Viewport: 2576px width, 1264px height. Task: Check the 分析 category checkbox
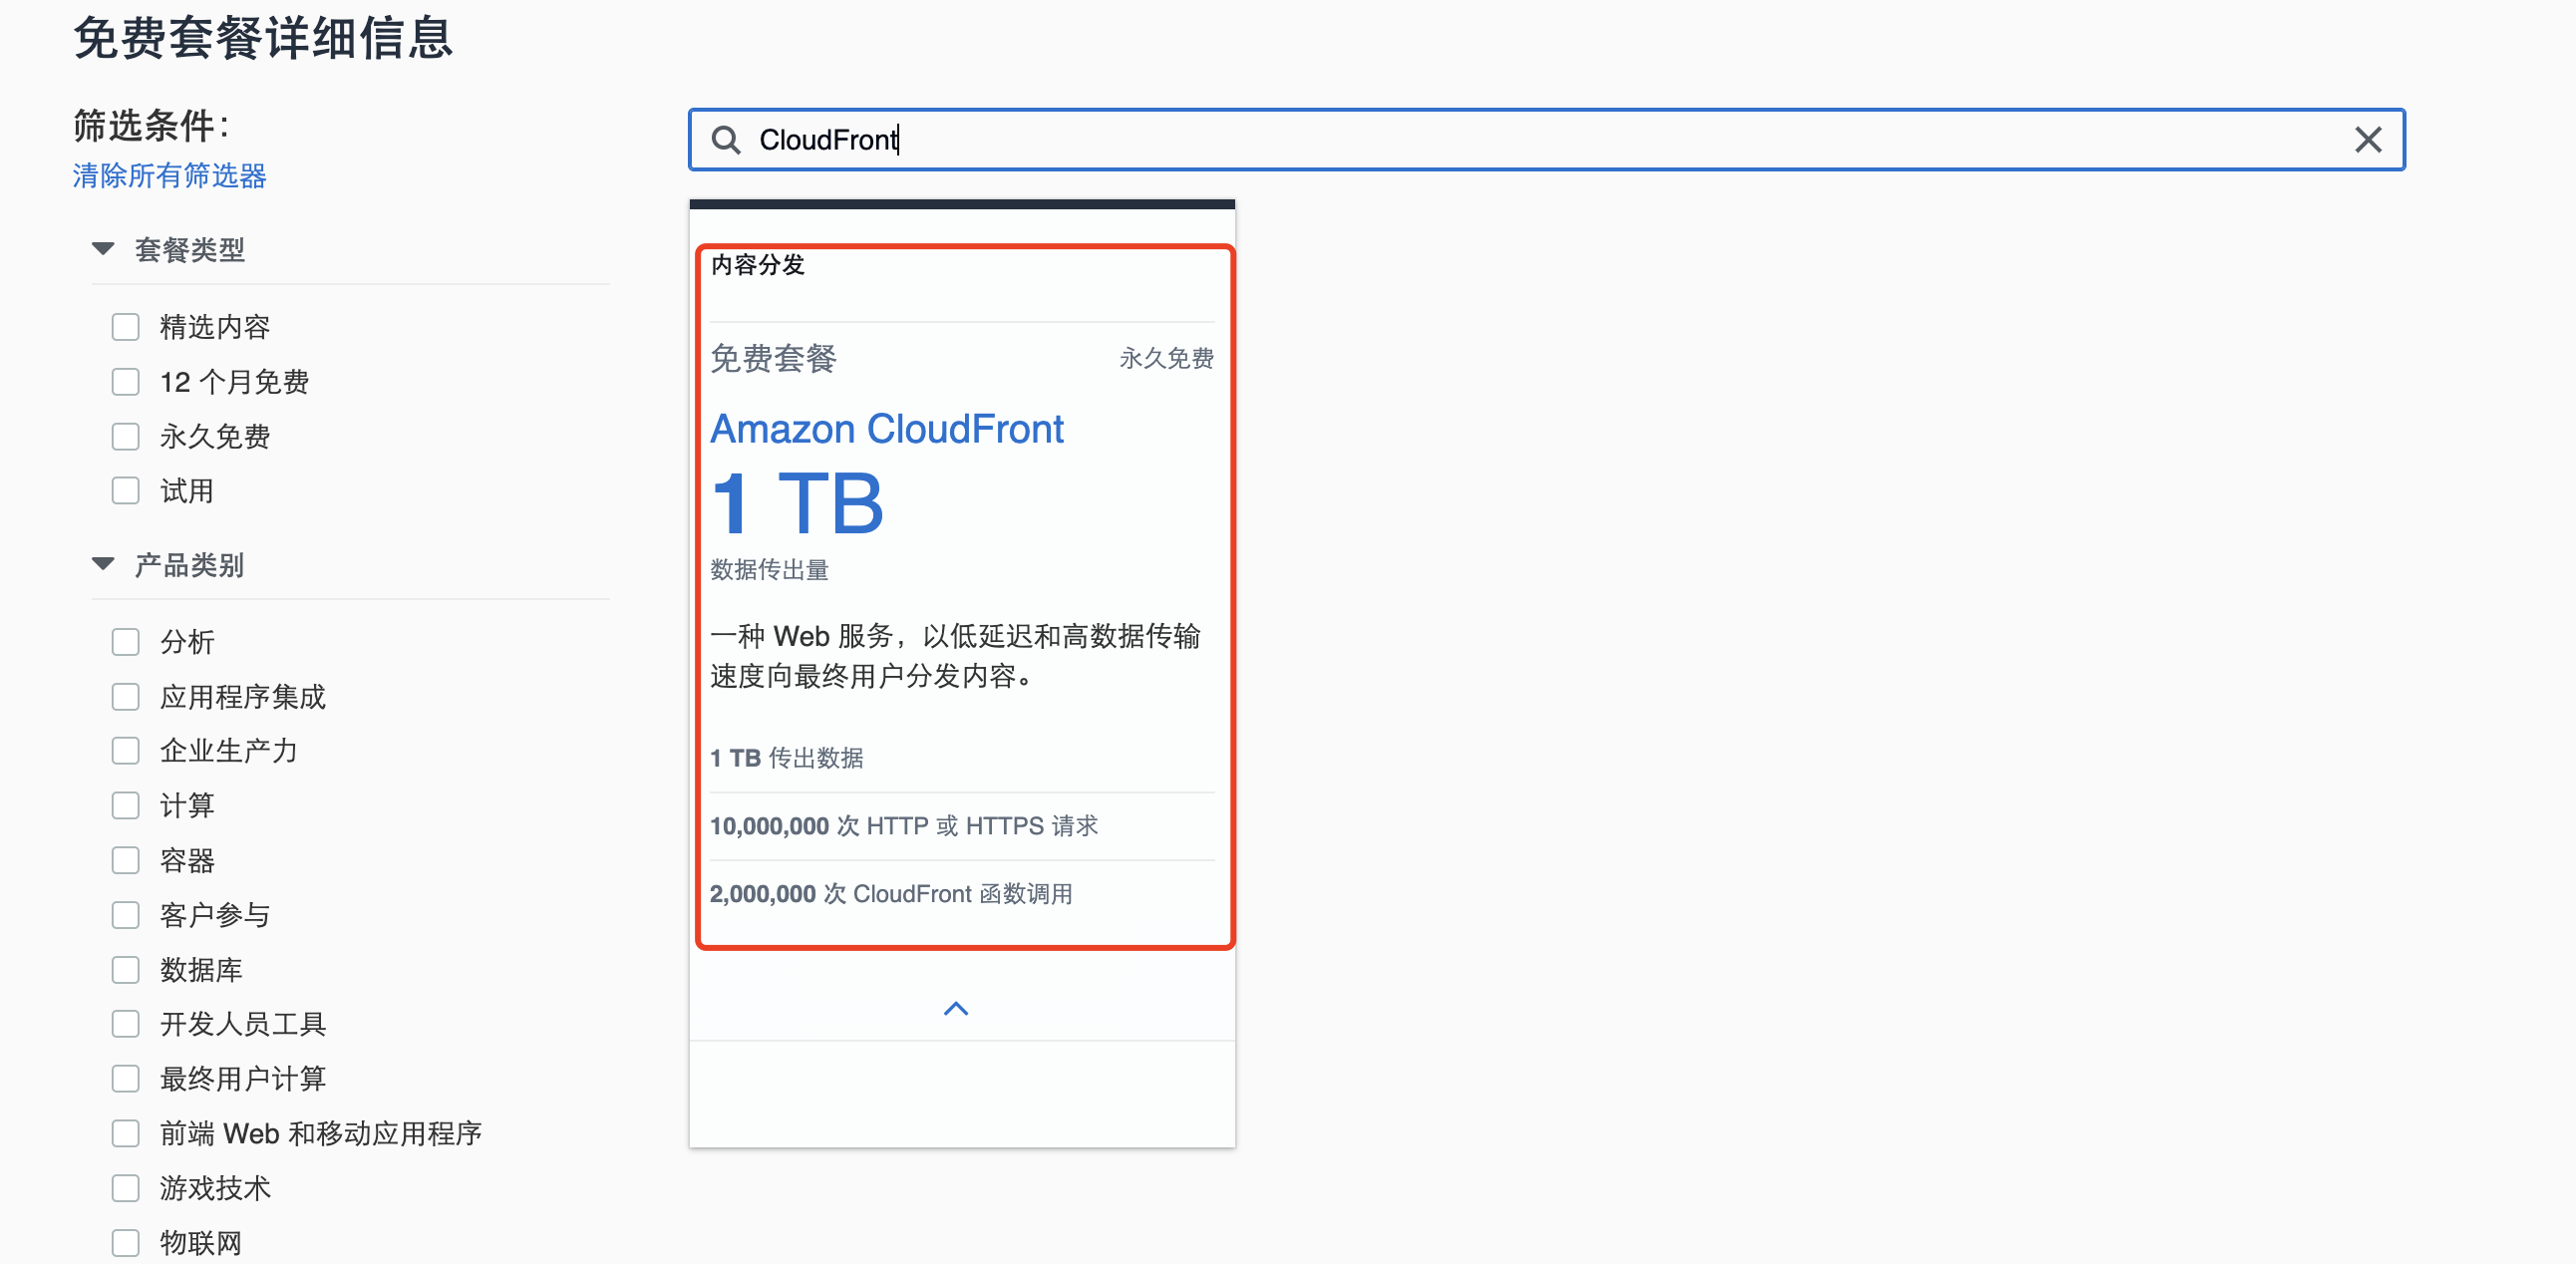pyautogui.click(x=125, y=642)
